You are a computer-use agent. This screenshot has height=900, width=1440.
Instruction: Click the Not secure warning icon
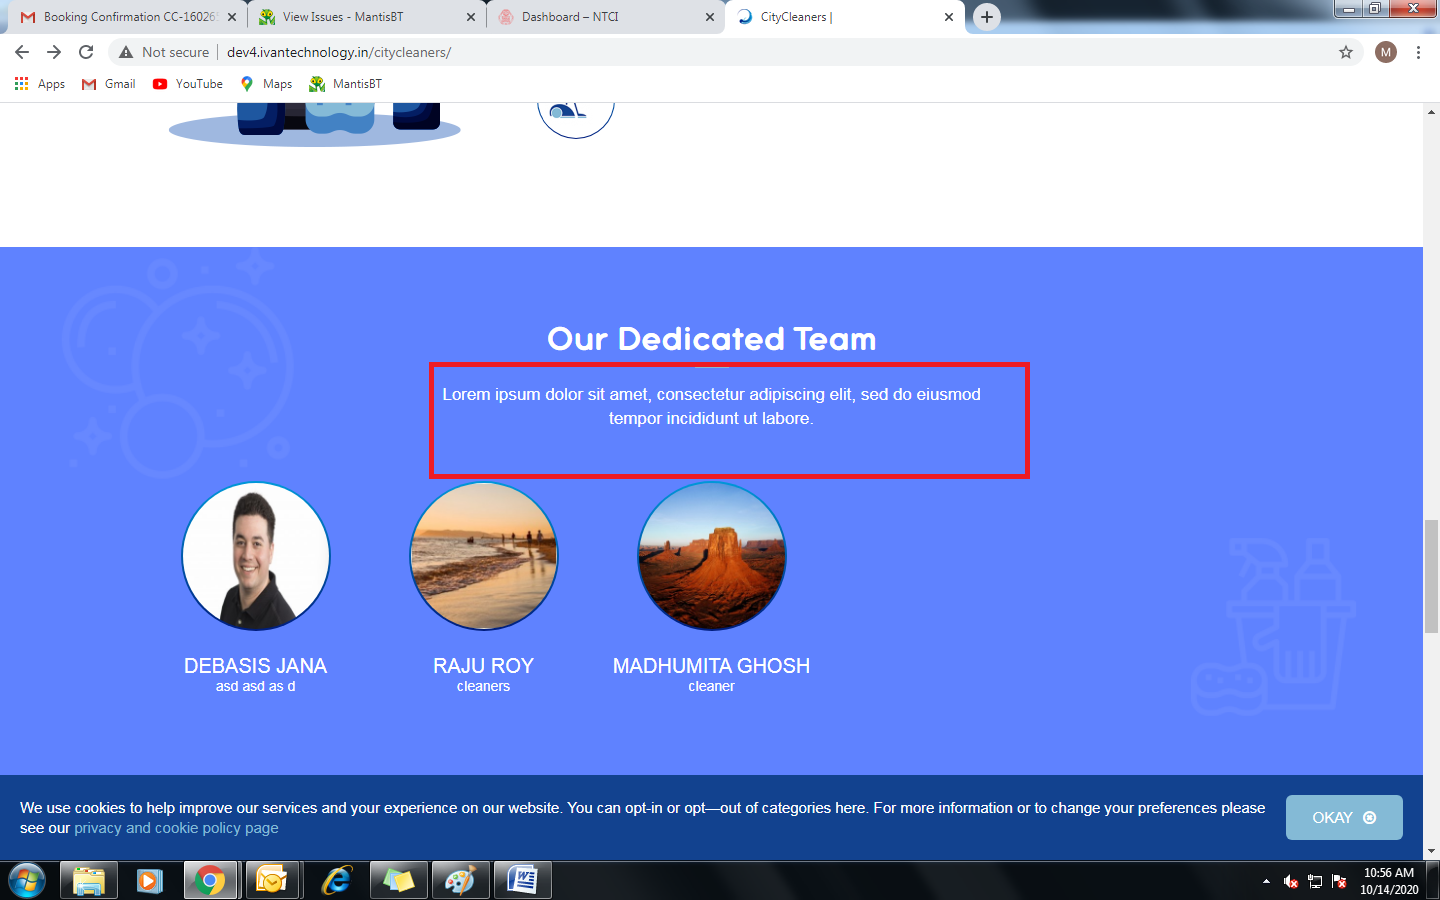pos(126,52)
